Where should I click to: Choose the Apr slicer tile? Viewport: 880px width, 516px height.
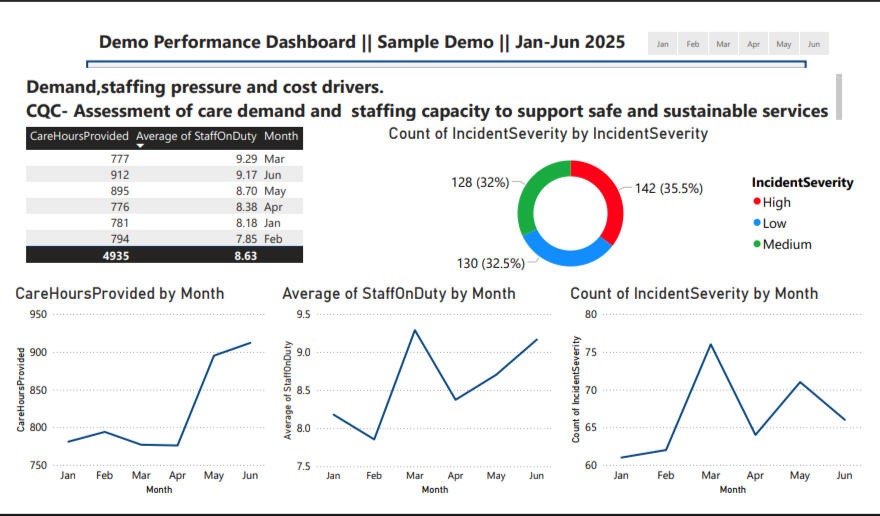(x=754, y=44)
